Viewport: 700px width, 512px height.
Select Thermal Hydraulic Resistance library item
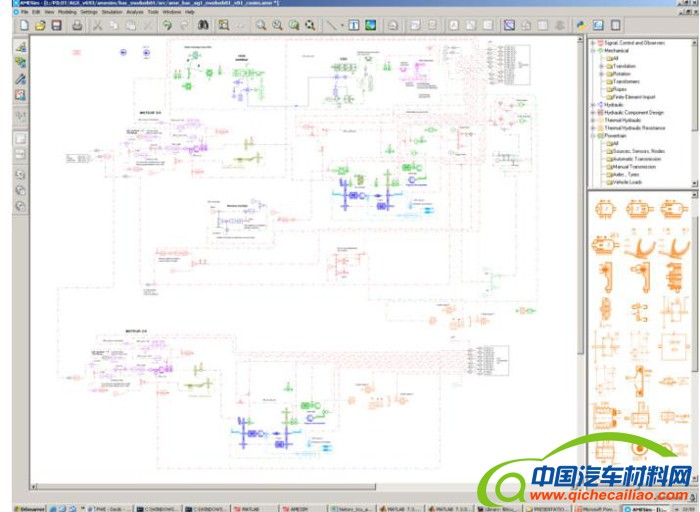click(x=640, y=127)
